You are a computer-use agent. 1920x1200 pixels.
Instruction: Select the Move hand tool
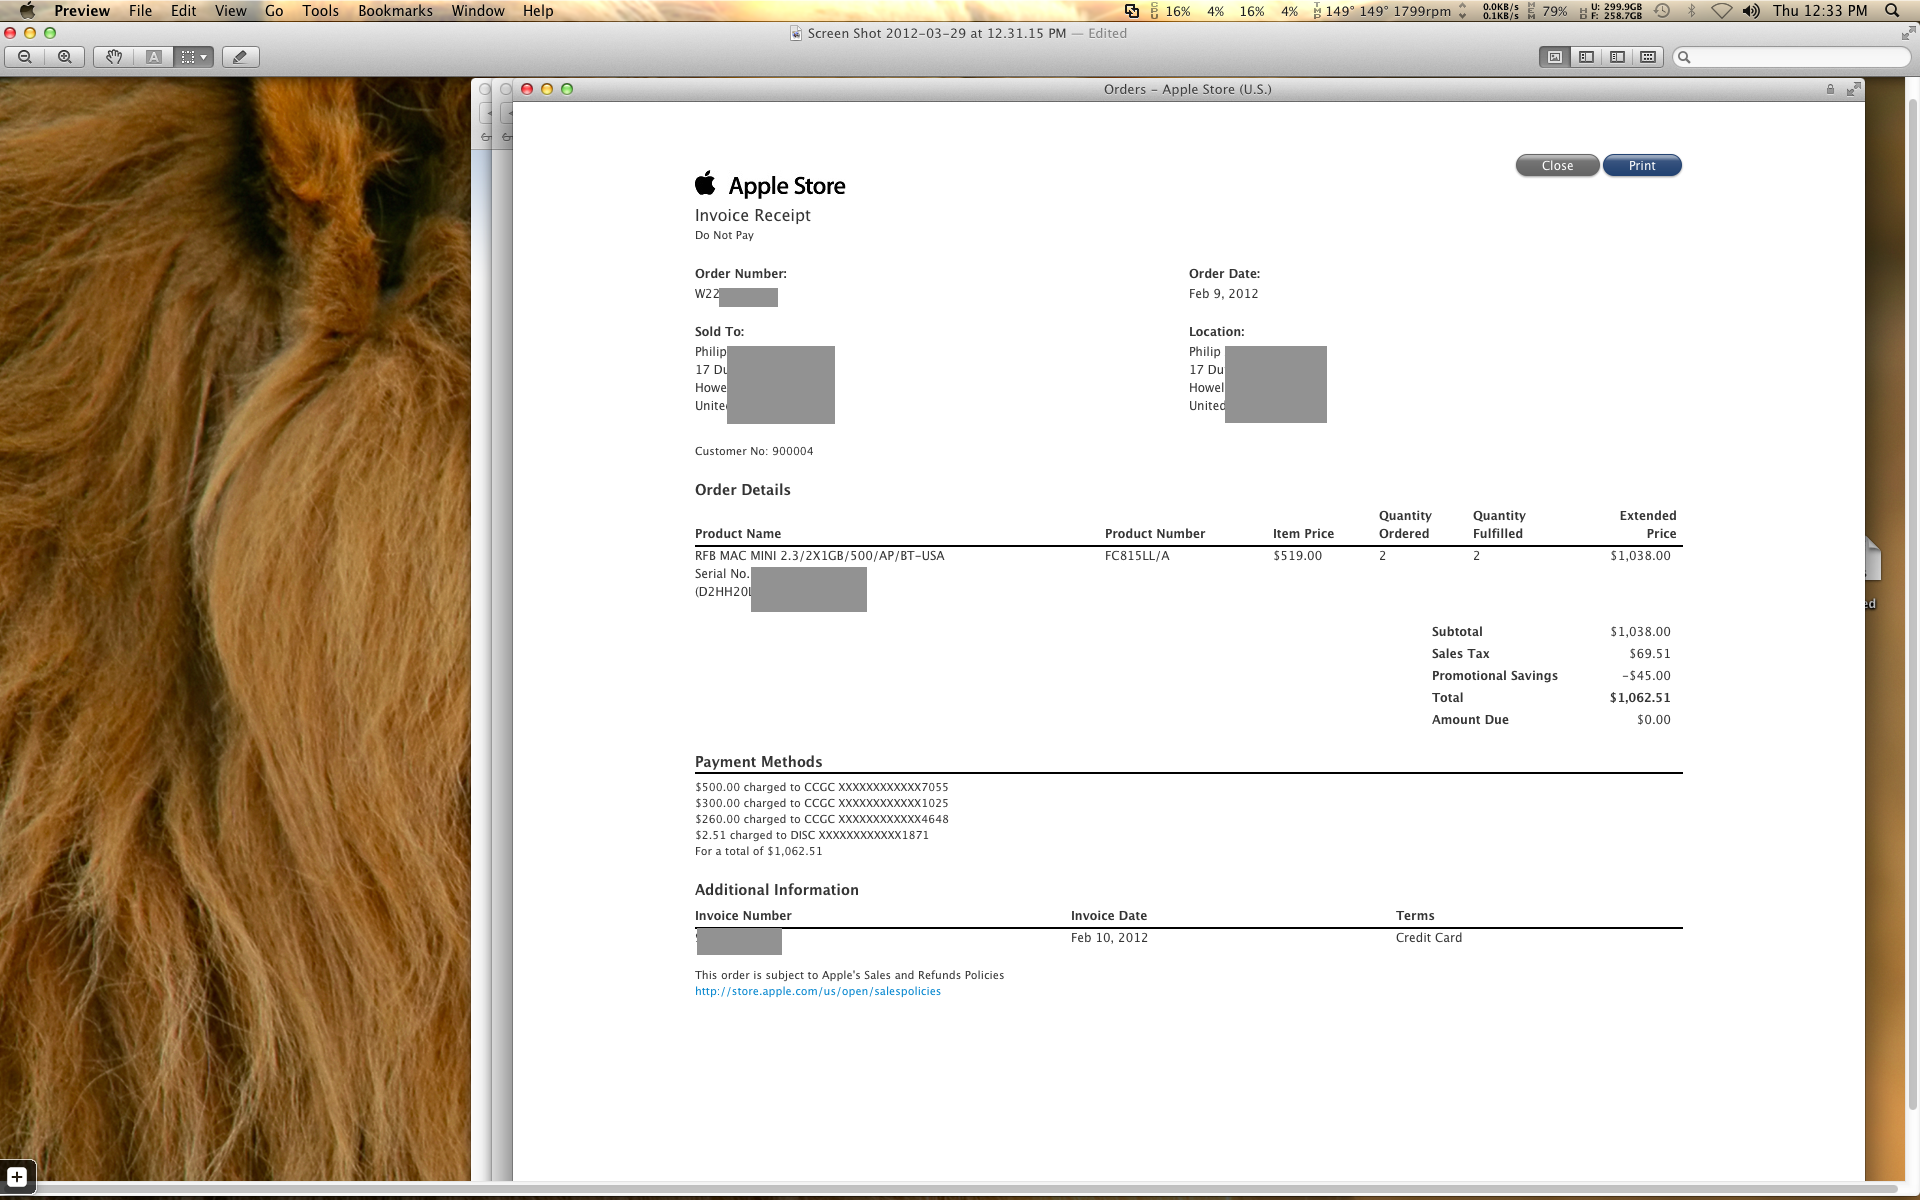114,57
